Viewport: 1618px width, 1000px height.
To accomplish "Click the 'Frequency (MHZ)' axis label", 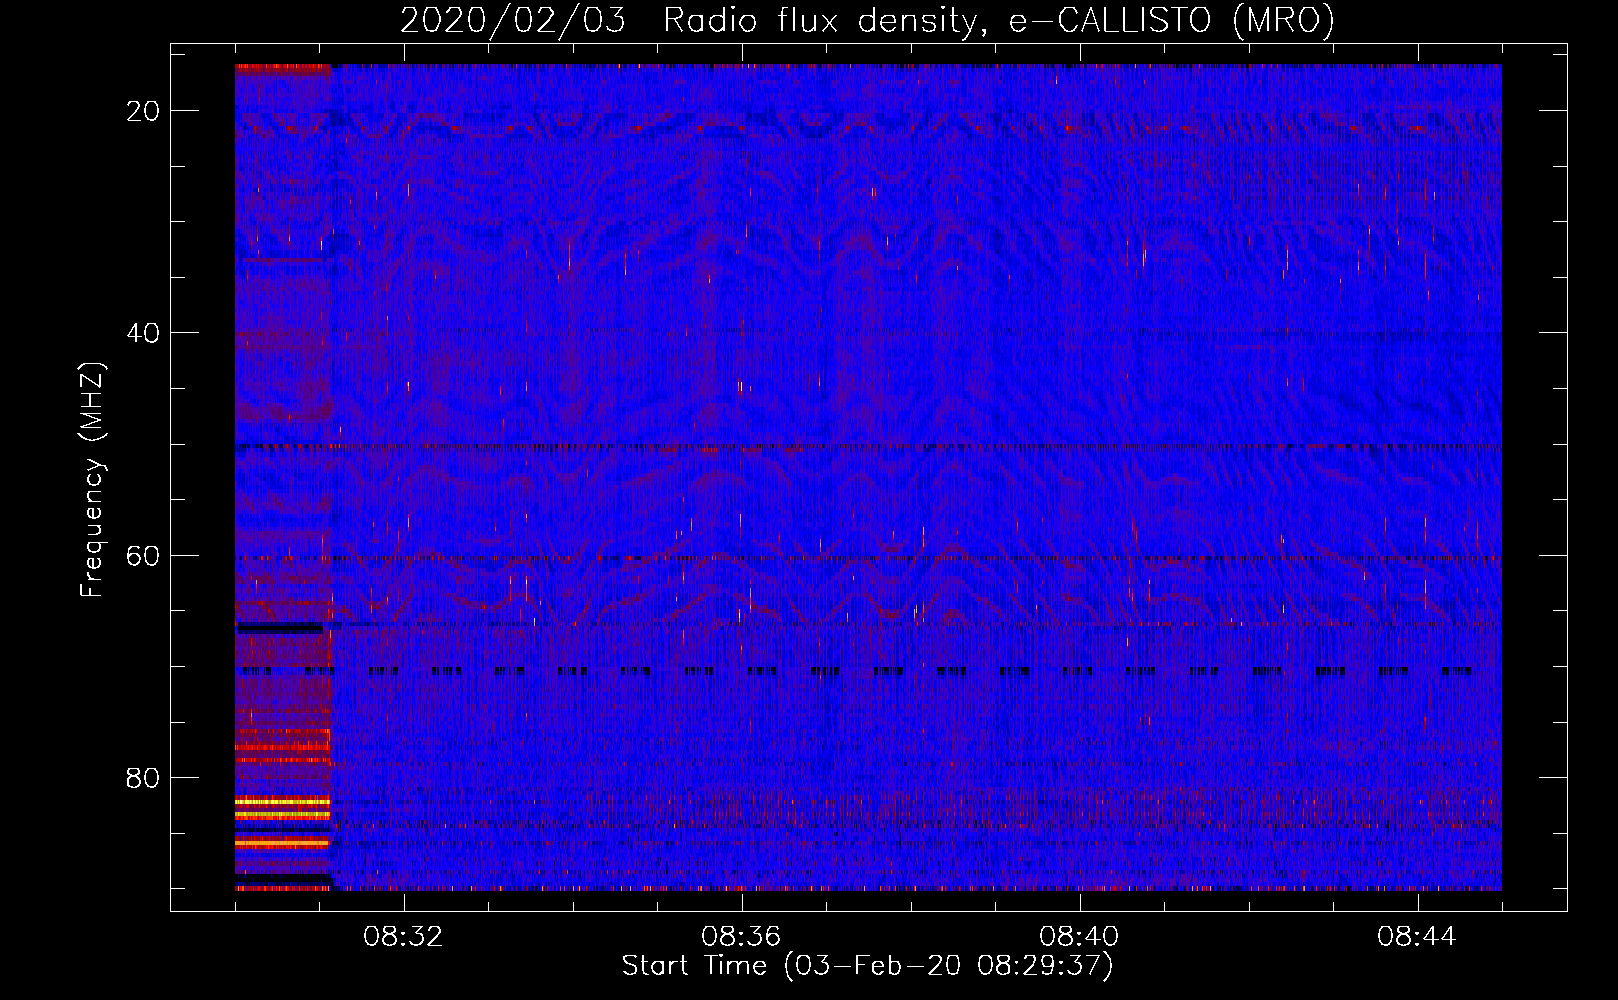I will (x=92, y=480).
